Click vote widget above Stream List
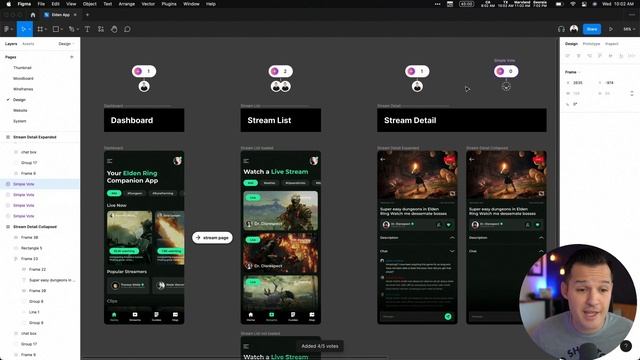 pos(280,71)
